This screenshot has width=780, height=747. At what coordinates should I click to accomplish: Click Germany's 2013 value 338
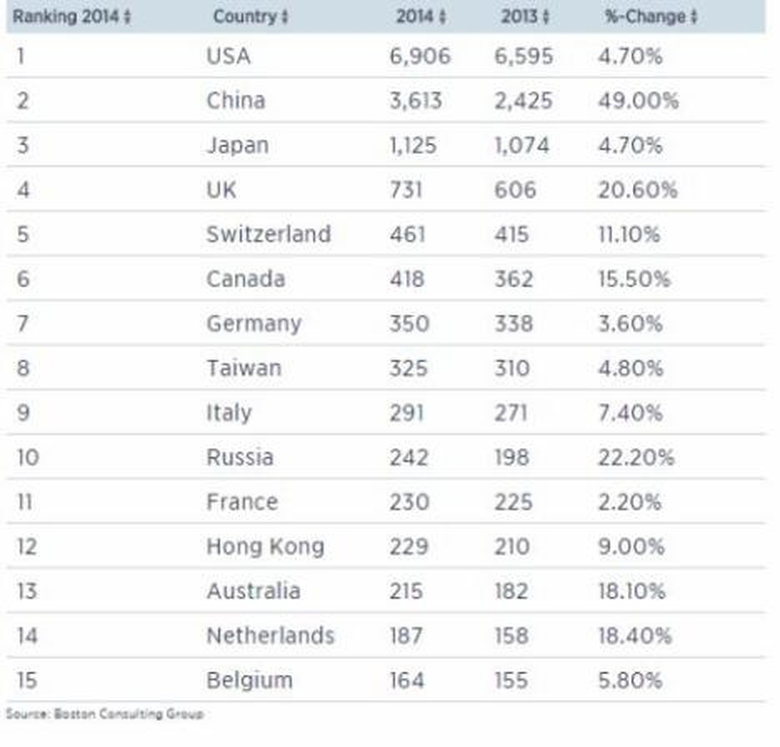tap(513, 323)
